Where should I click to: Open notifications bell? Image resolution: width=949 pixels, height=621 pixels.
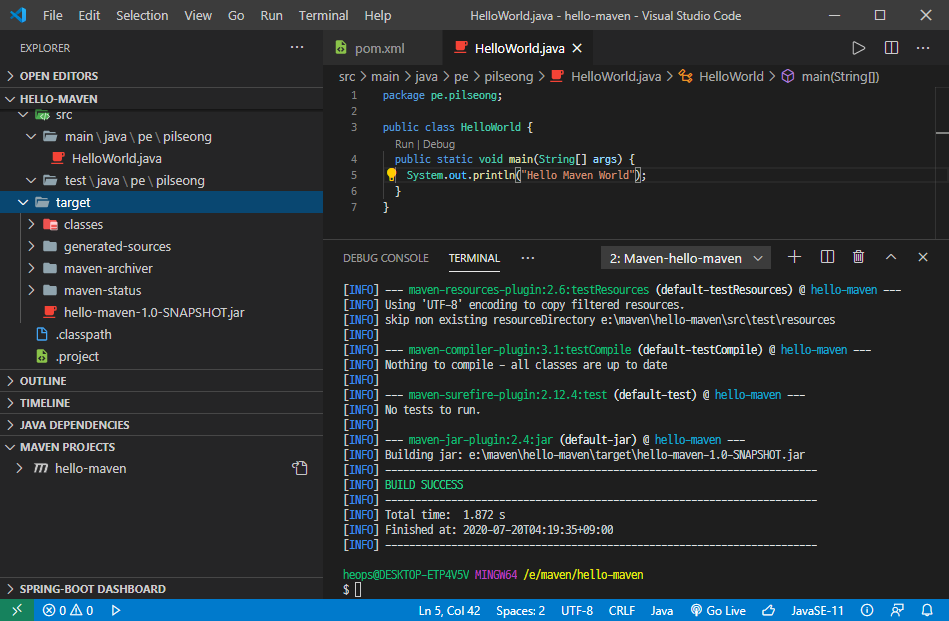click(927, 610)
